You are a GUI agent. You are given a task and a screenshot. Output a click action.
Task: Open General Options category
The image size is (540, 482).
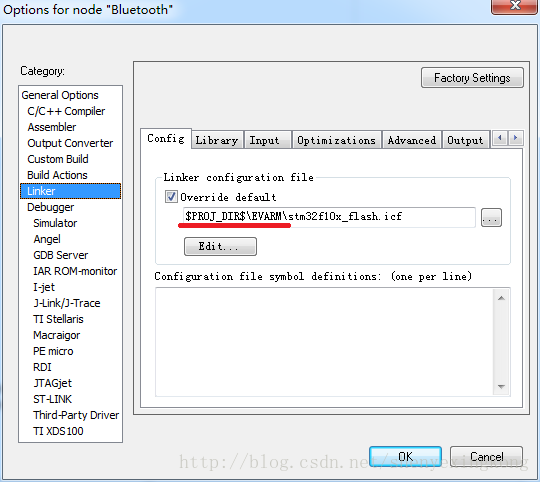60,95
